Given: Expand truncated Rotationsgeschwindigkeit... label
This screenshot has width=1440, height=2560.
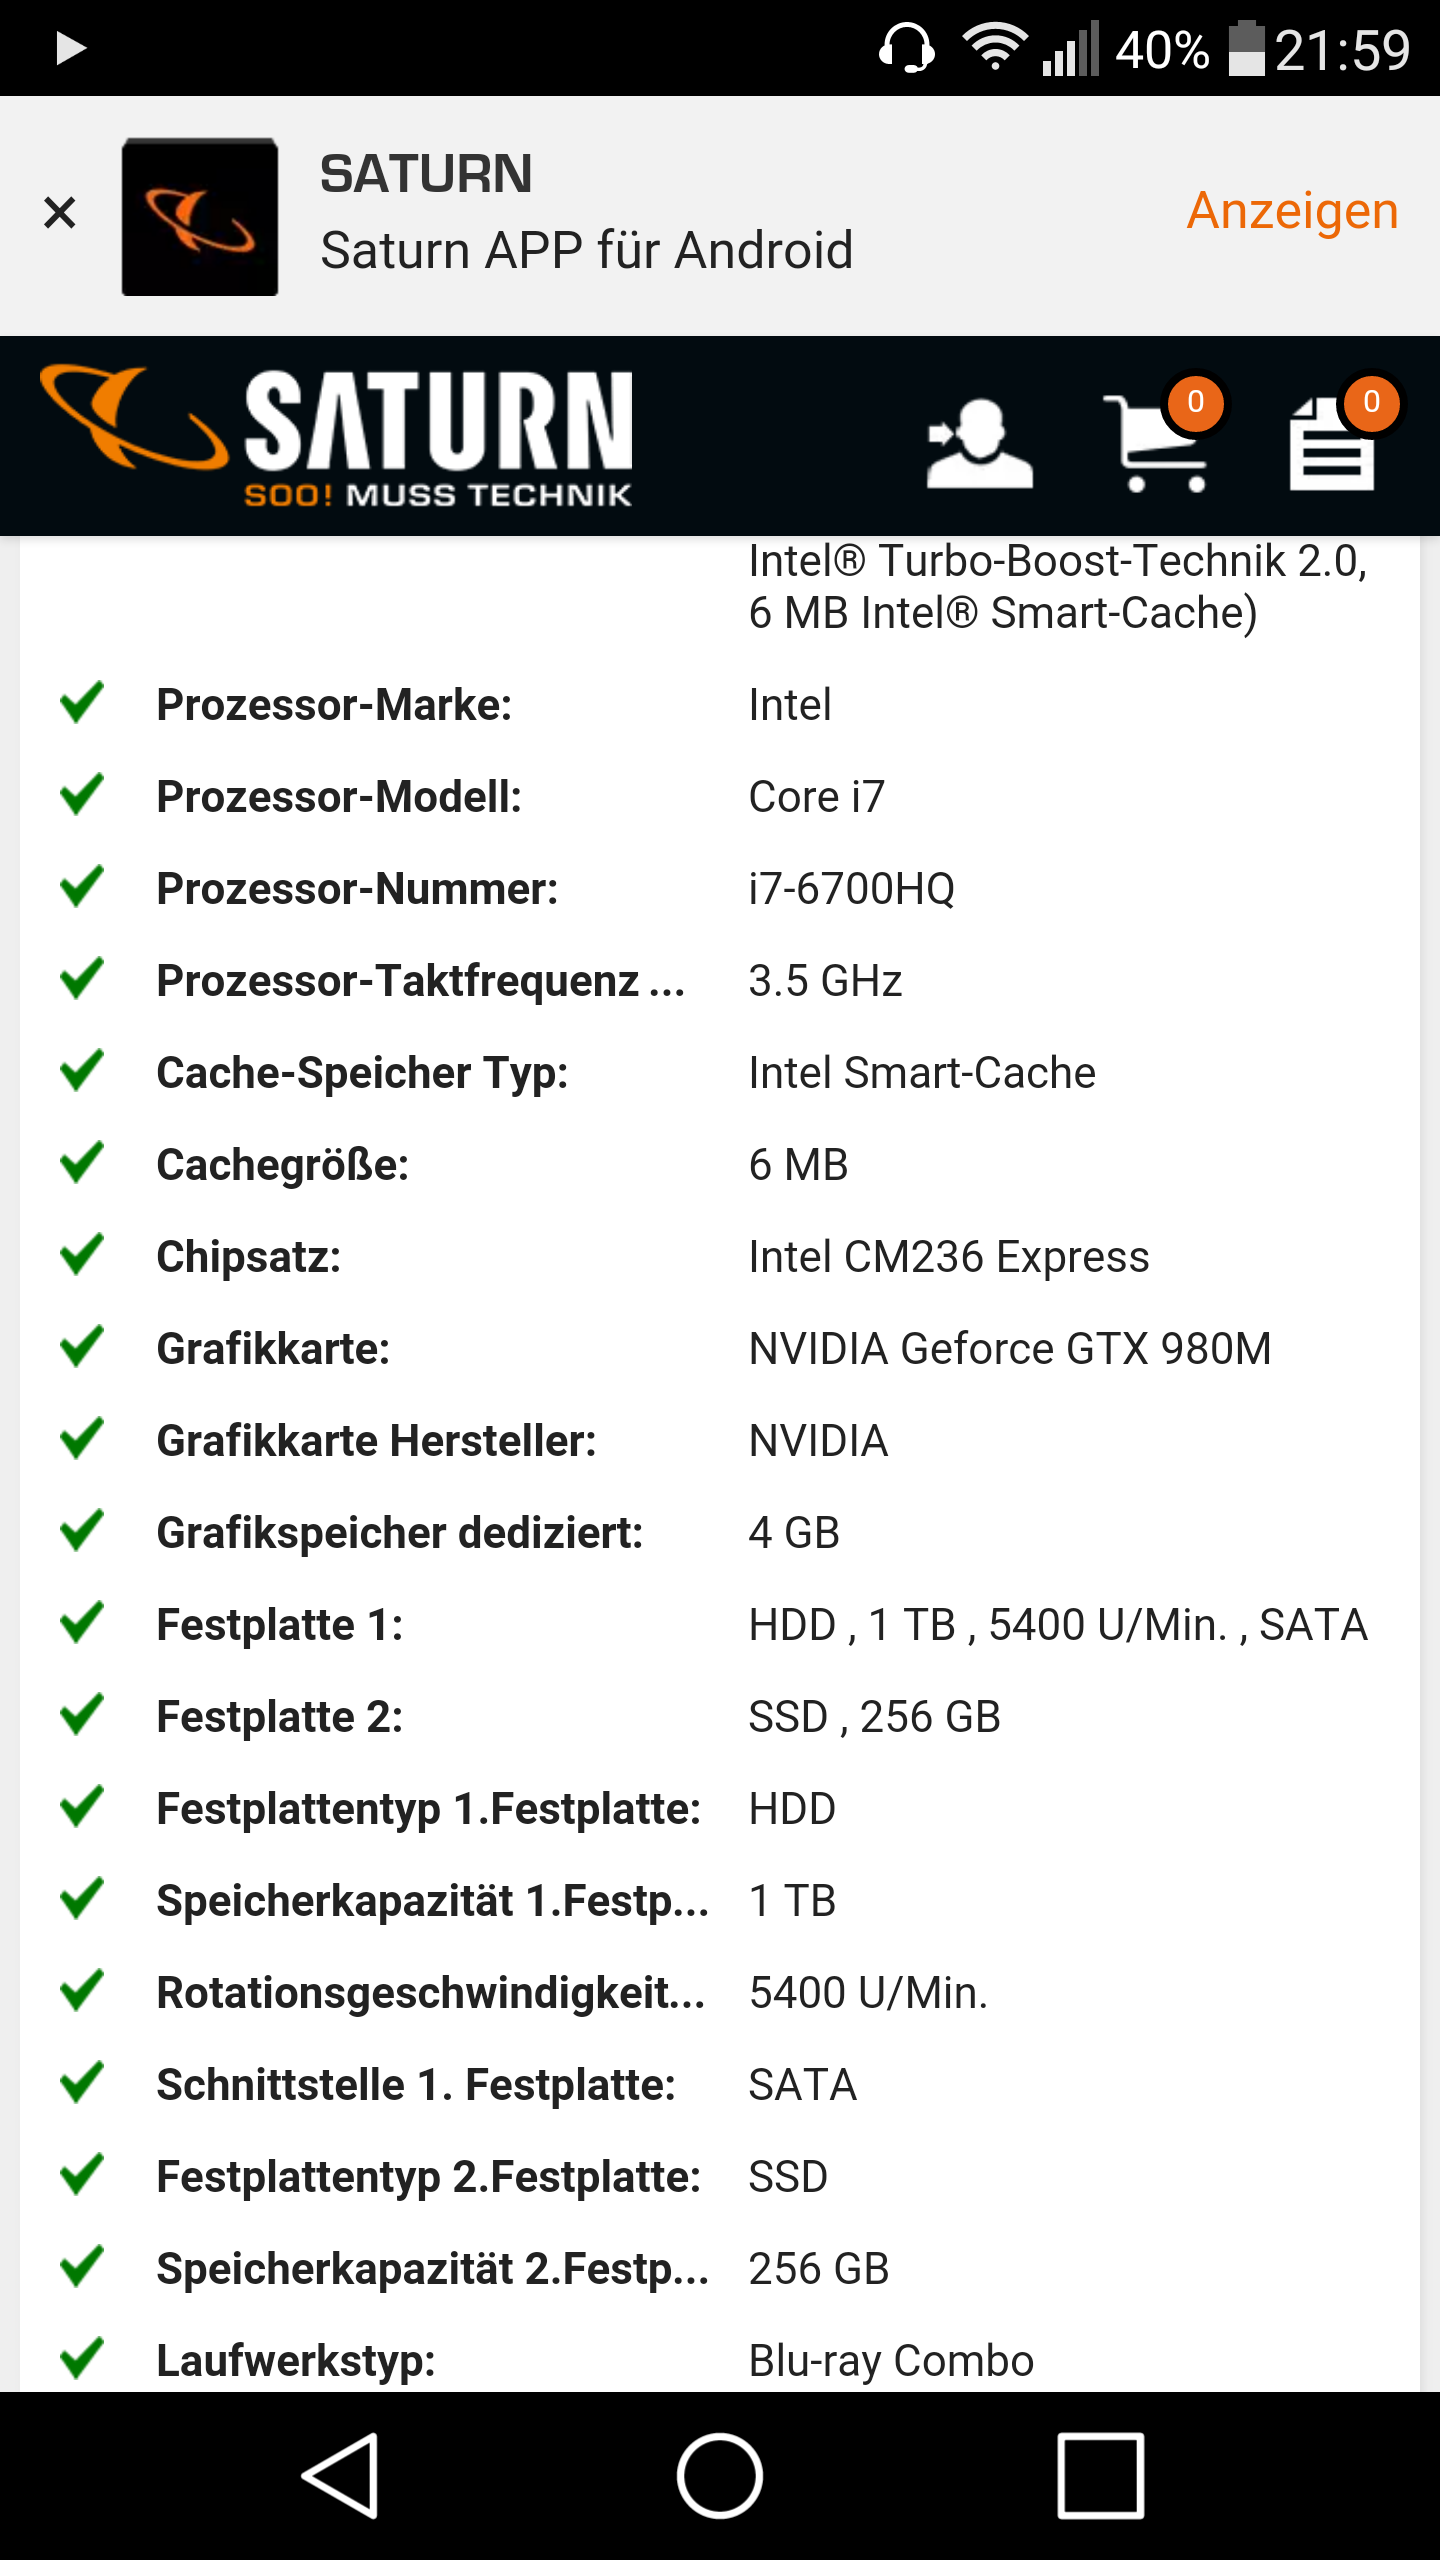Looking at the screenshot, I should point(430,1993).
